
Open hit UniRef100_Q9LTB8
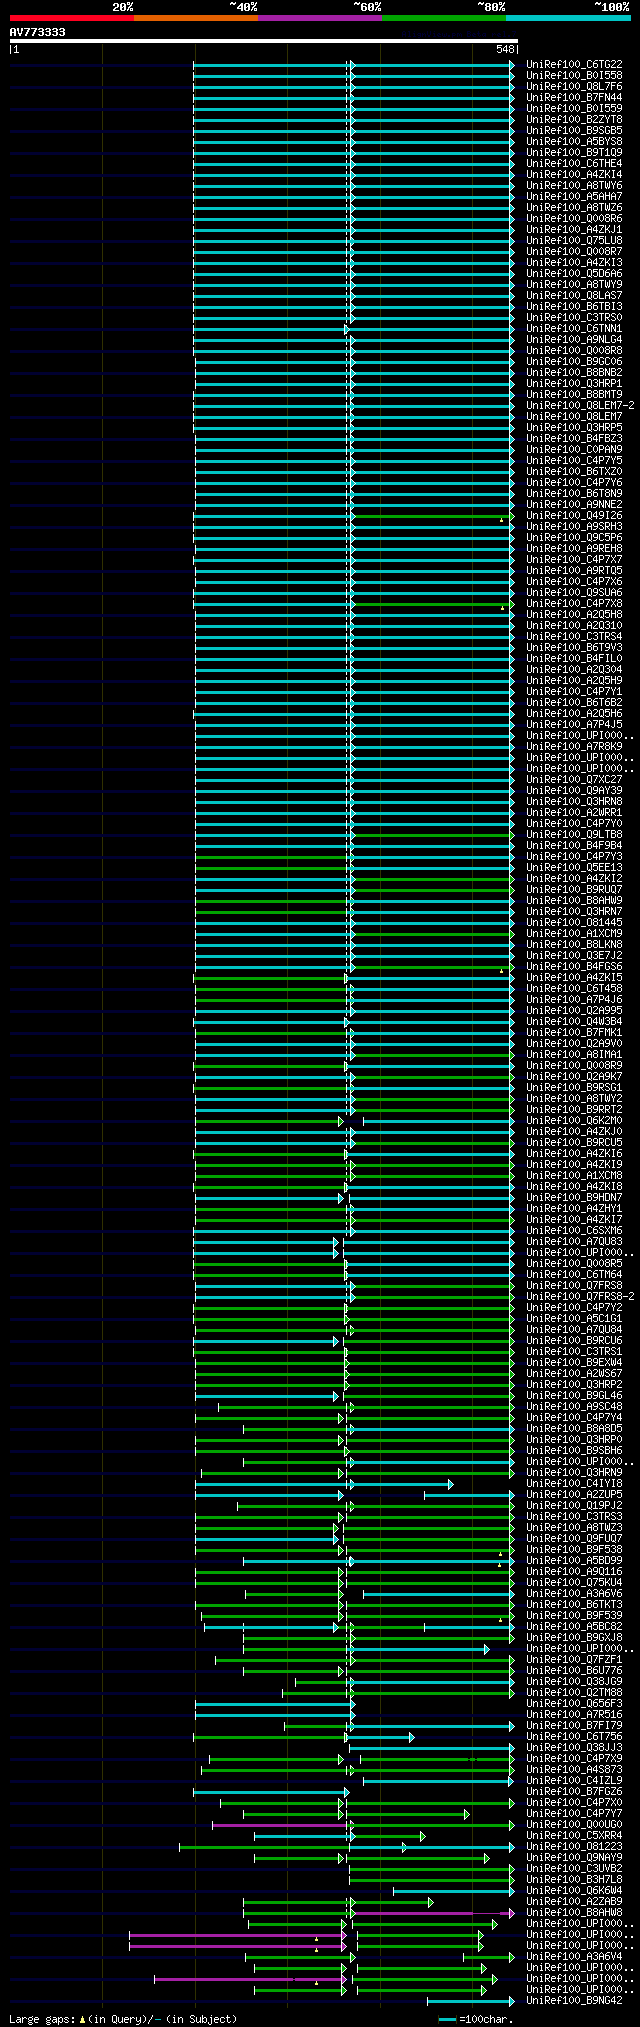tap(574, 835)
